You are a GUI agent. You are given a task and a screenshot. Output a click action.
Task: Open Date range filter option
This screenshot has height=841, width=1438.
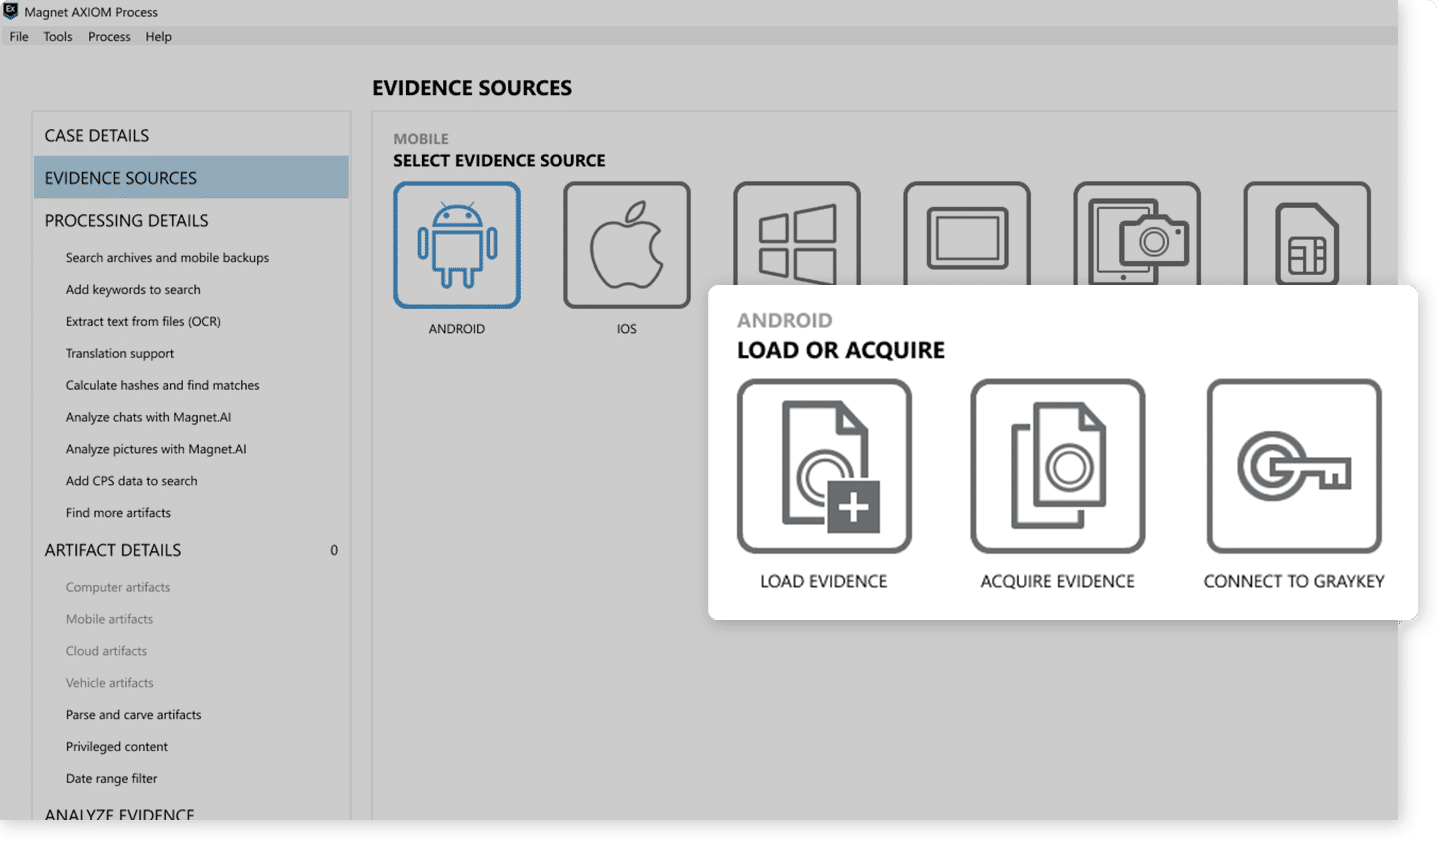click(111, 779)
